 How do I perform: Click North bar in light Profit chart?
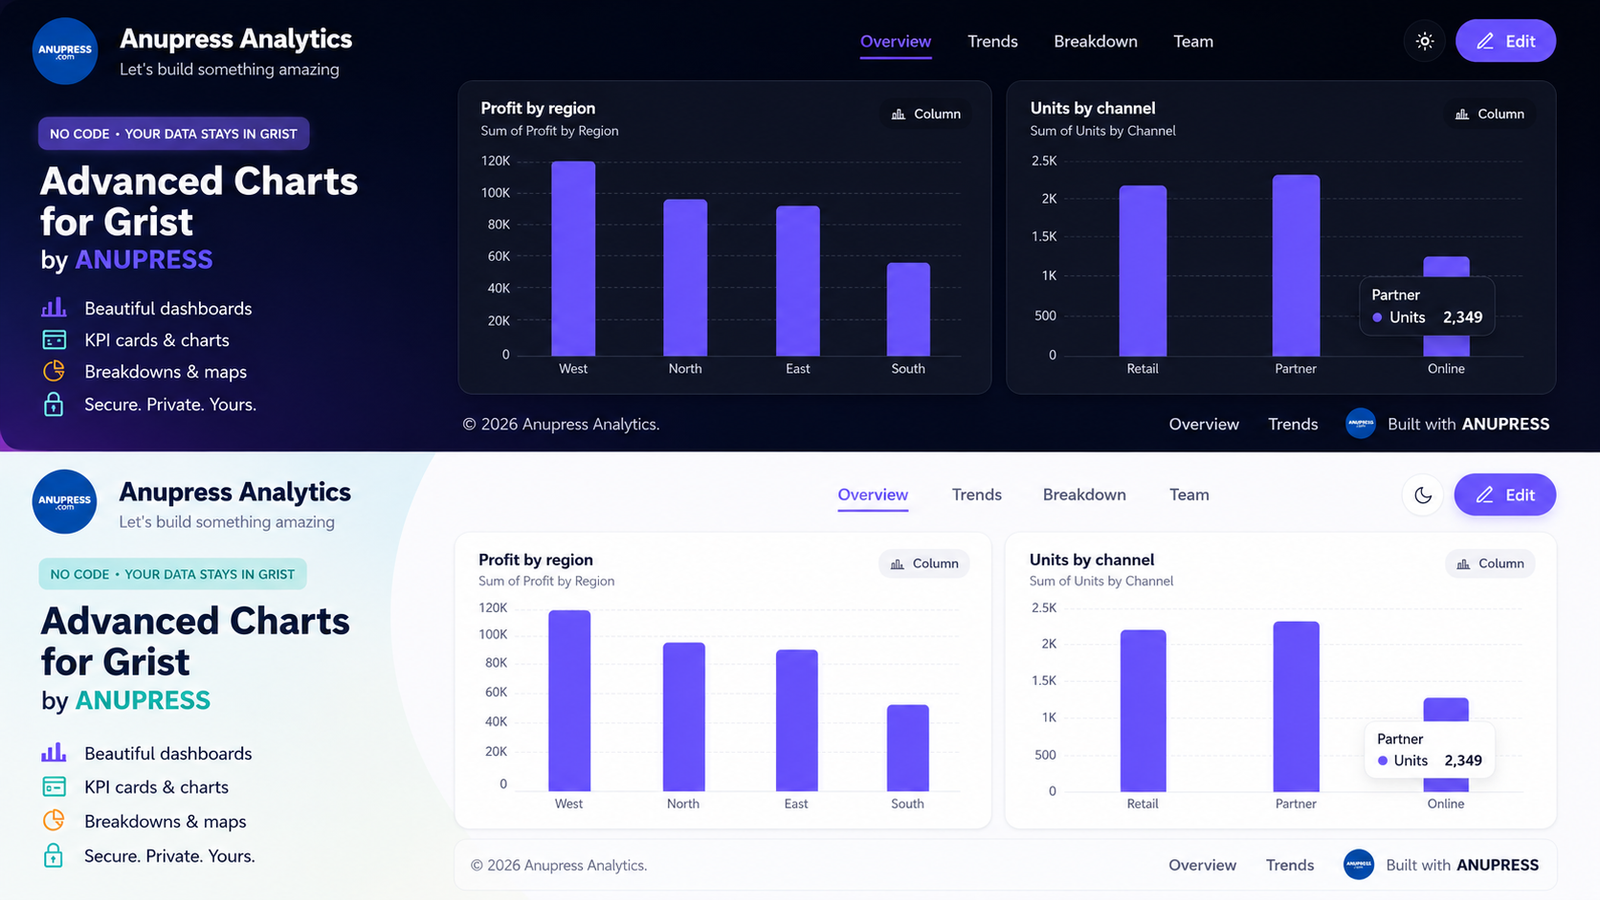[x=684, y=717]
